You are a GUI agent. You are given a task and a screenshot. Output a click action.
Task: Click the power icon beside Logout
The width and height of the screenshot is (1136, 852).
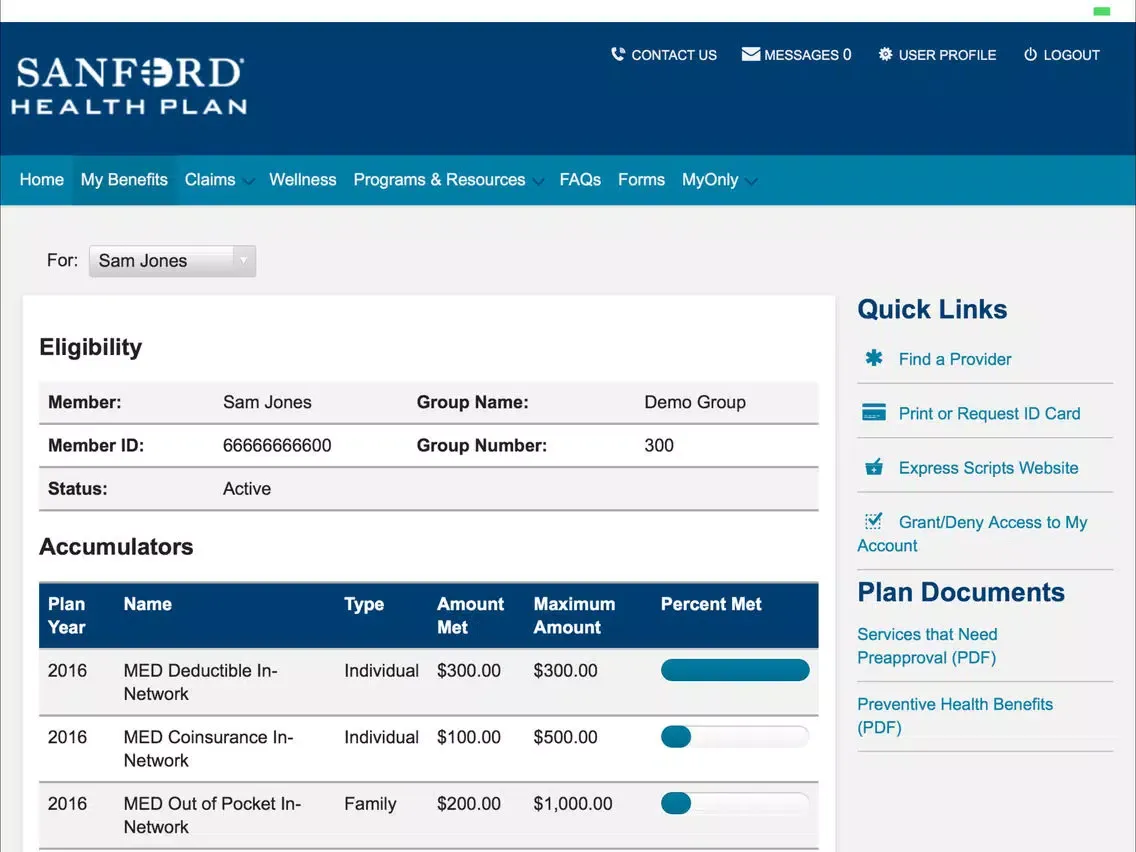click(x=1030, y=54)
